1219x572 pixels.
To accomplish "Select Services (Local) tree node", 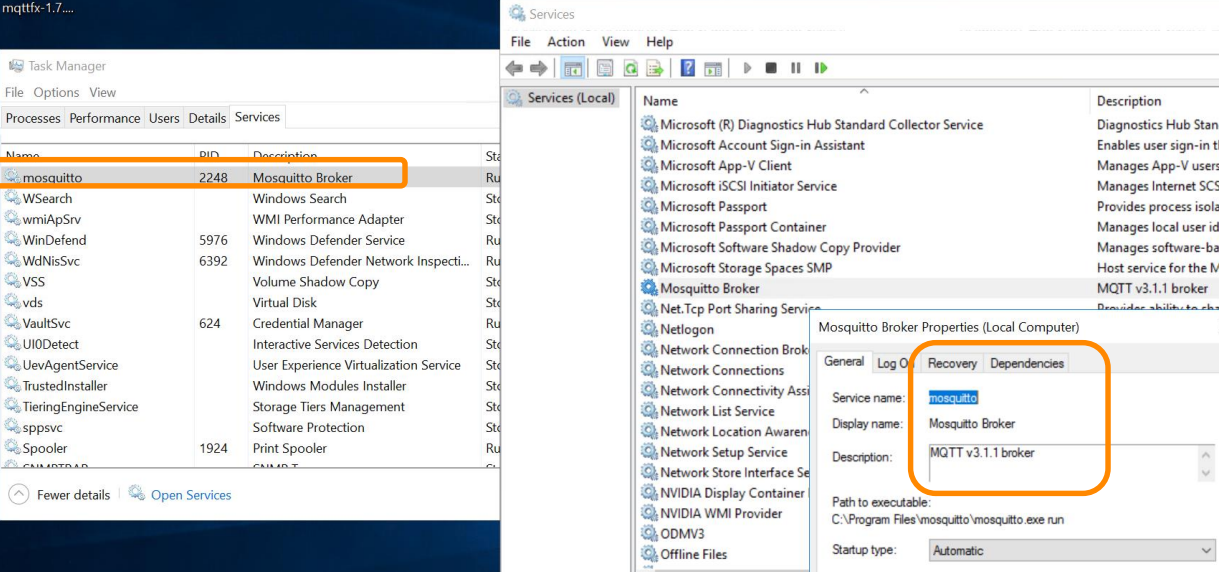I will pyautogui.click(x=571, y=98).
